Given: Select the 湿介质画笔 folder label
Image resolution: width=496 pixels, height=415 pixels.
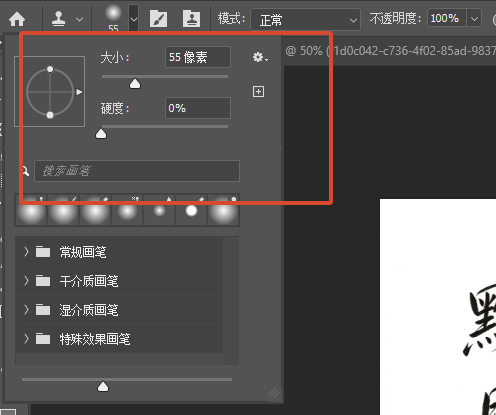Looking at the screenshot, I should [89, 310].
